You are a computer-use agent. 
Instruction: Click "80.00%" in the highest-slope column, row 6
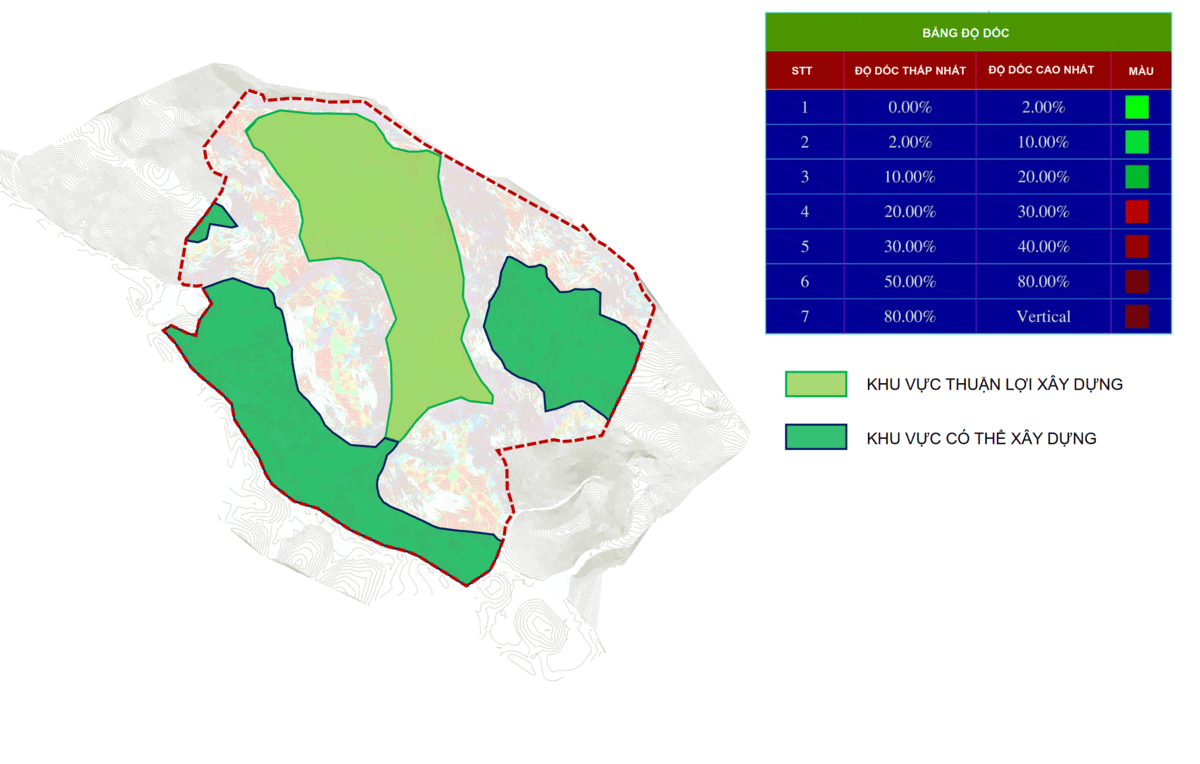pyautogui.click(x=1043, y=282)
